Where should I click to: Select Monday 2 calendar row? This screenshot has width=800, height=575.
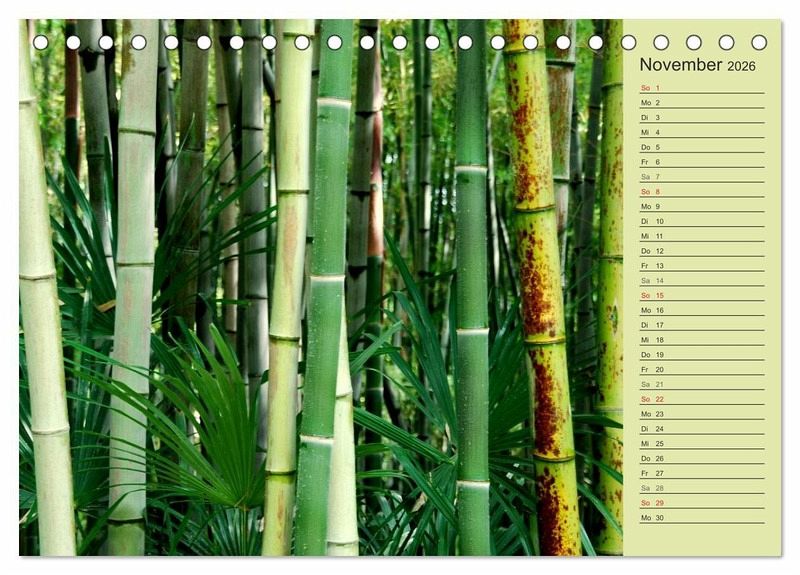[x=700, y=103]
